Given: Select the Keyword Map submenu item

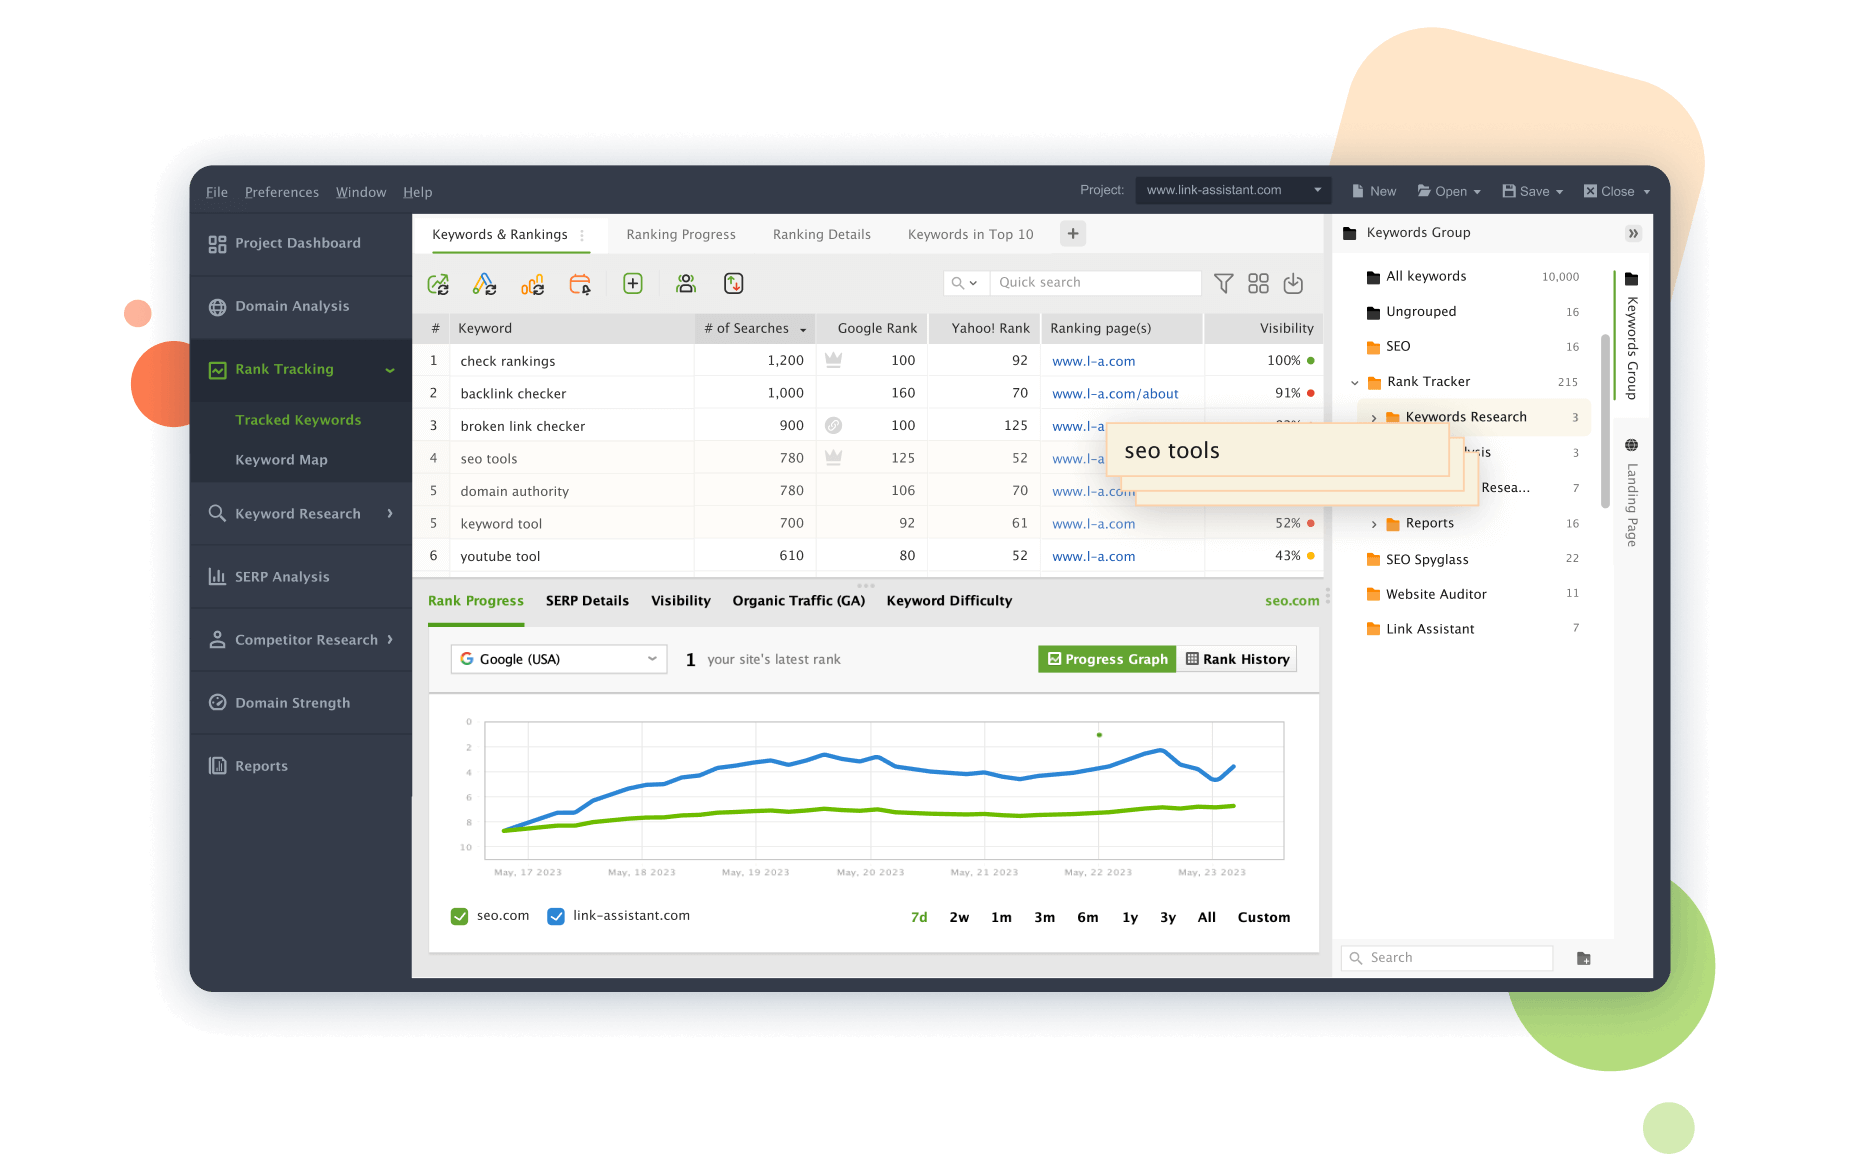Looking at the screenshot, I should [x=281, y=460].
